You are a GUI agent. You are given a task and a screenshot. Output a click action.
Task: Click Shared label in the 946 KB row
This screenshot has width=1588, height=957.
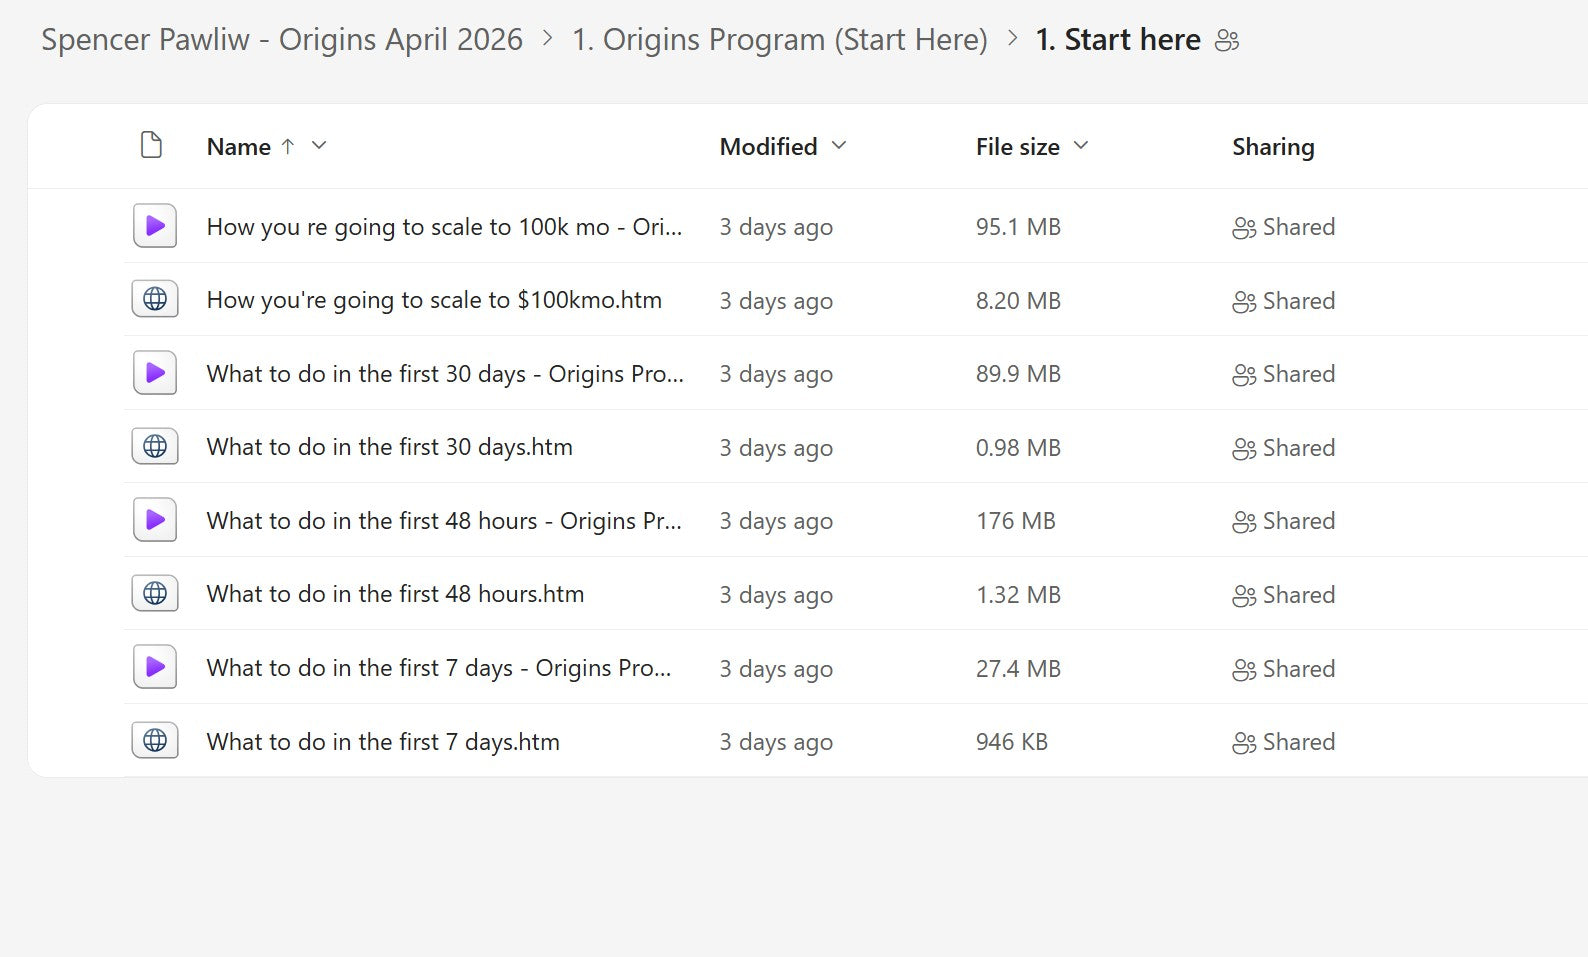[1298, 742]
